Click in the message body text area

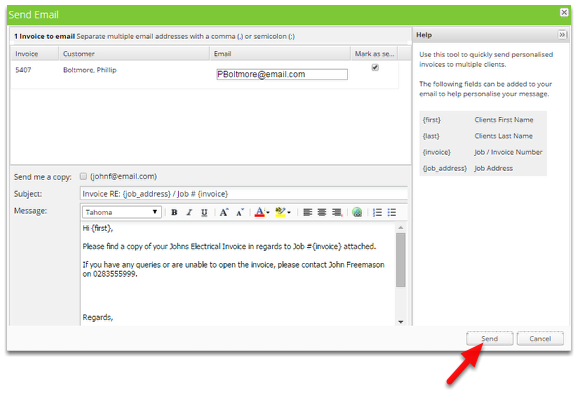[x=237, y=273]
